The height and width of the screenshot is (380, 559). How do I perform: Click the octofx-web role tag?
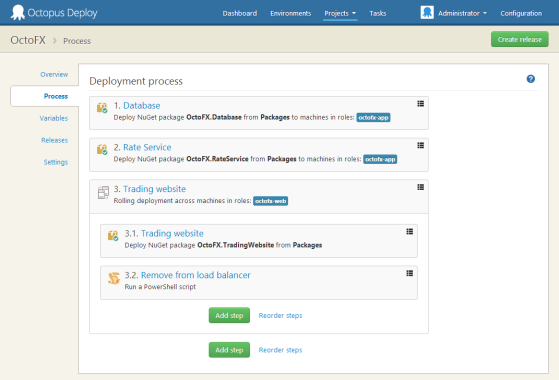coord(271,201)
